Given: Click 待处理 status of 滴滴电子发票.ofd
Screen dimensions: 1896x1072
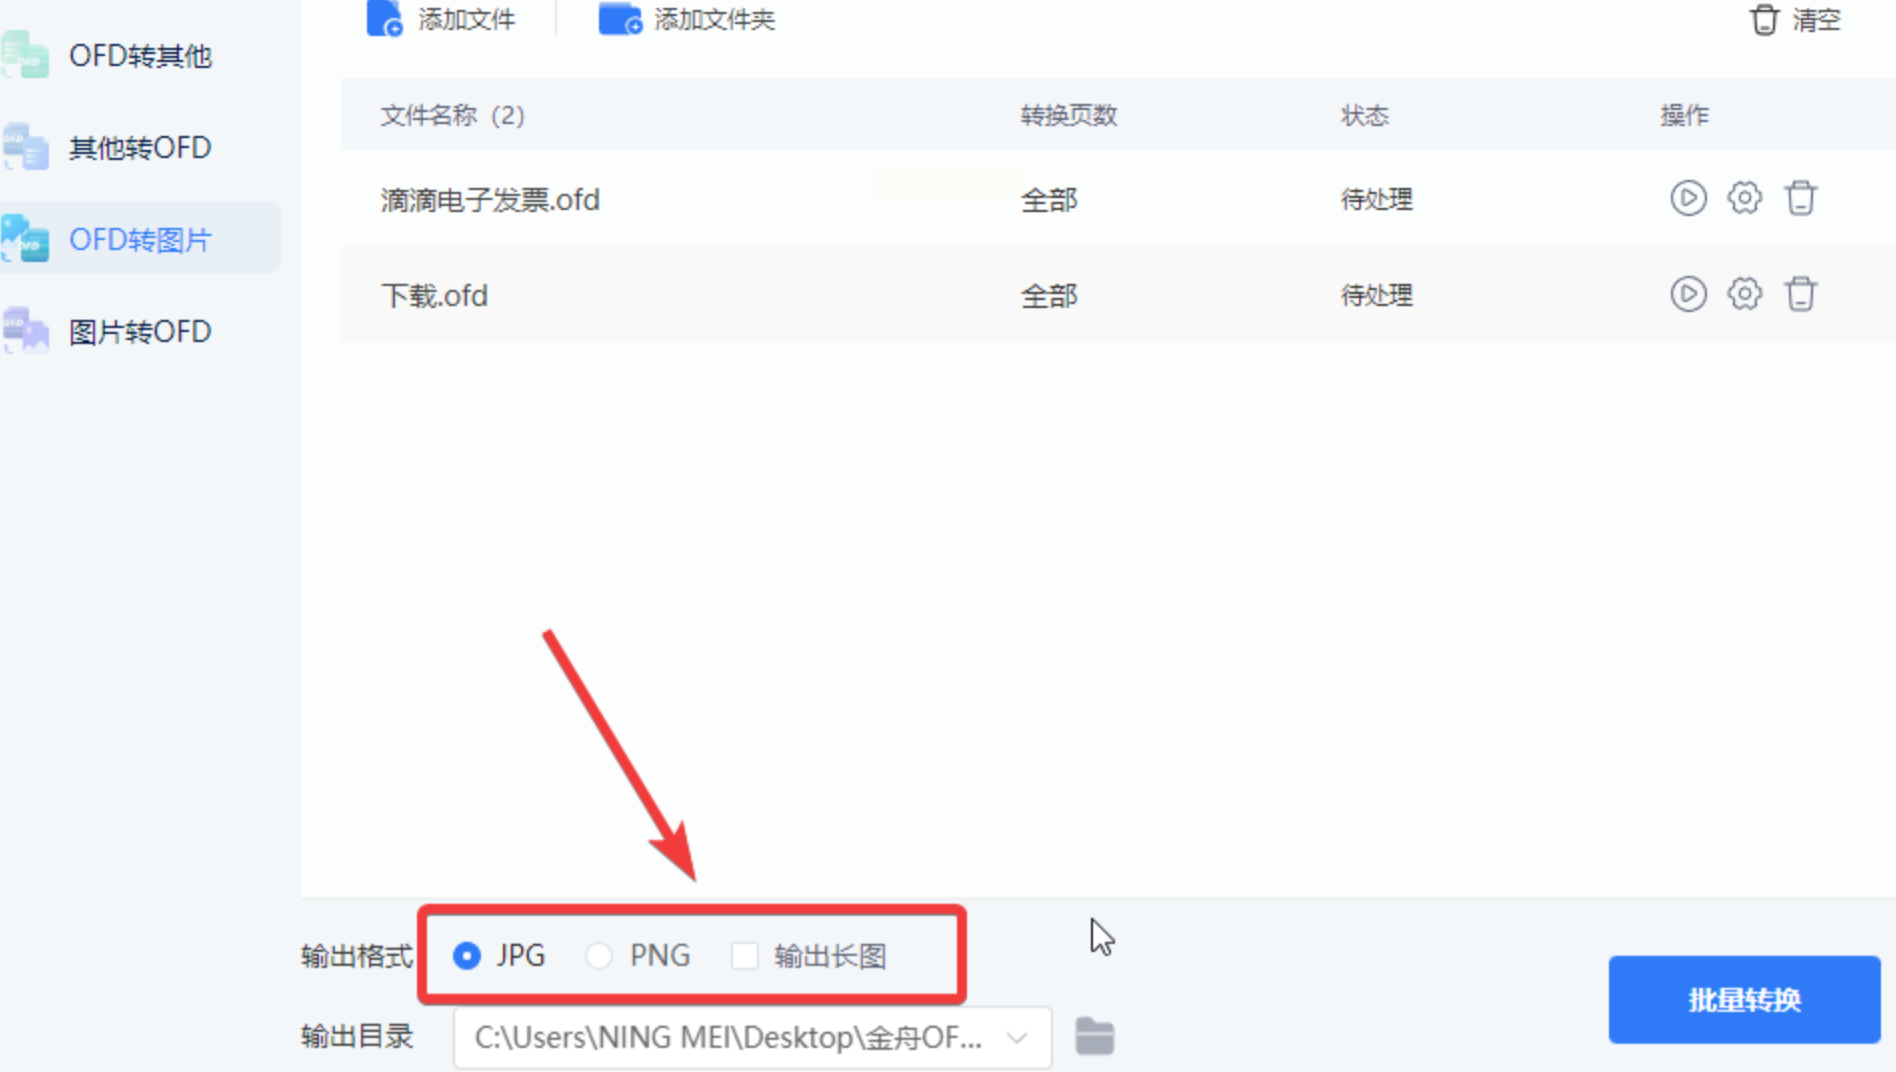Looking at the screenshot, I should tap(1377, 199).
